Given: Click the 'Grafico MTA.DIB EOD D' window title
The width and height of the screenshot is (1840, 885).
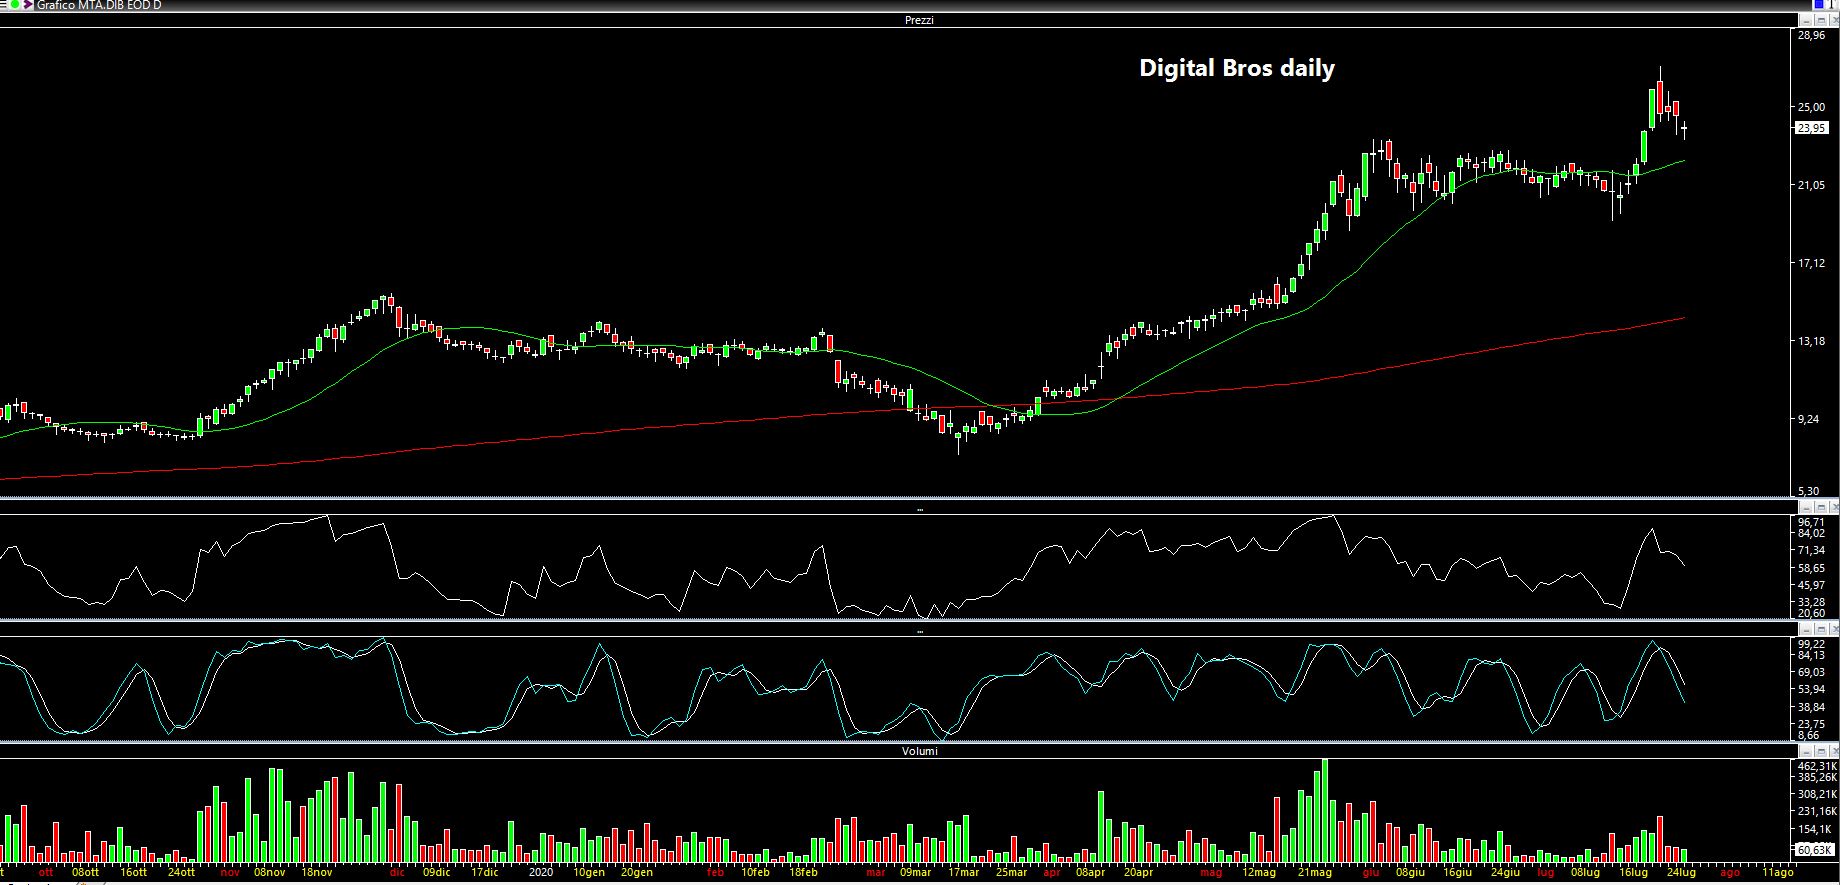Looking at the screenshot, I should [98, 5].
